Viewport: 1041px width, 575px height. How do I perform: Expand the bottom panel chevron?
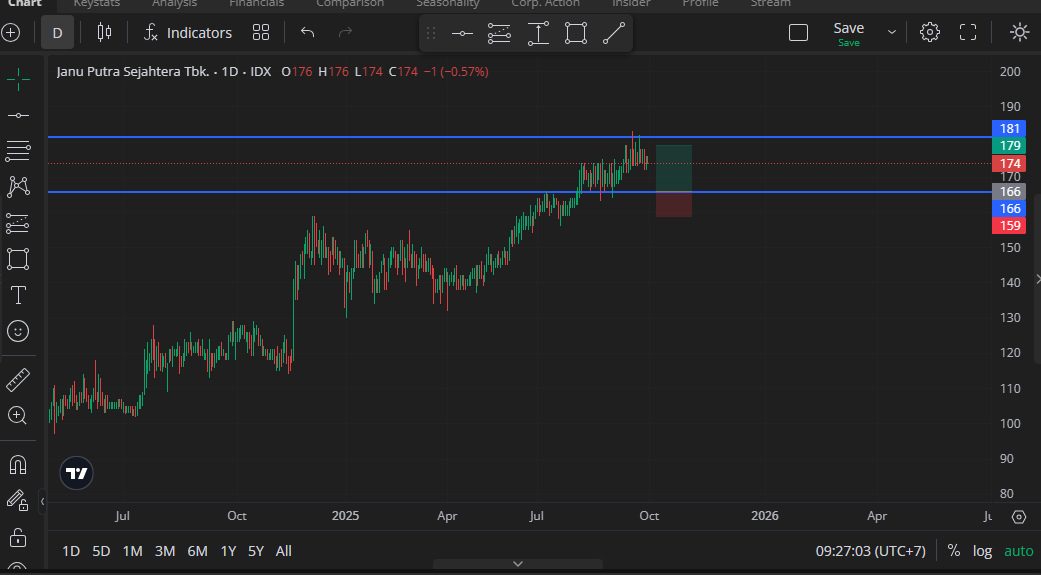[x=518, y=564]
